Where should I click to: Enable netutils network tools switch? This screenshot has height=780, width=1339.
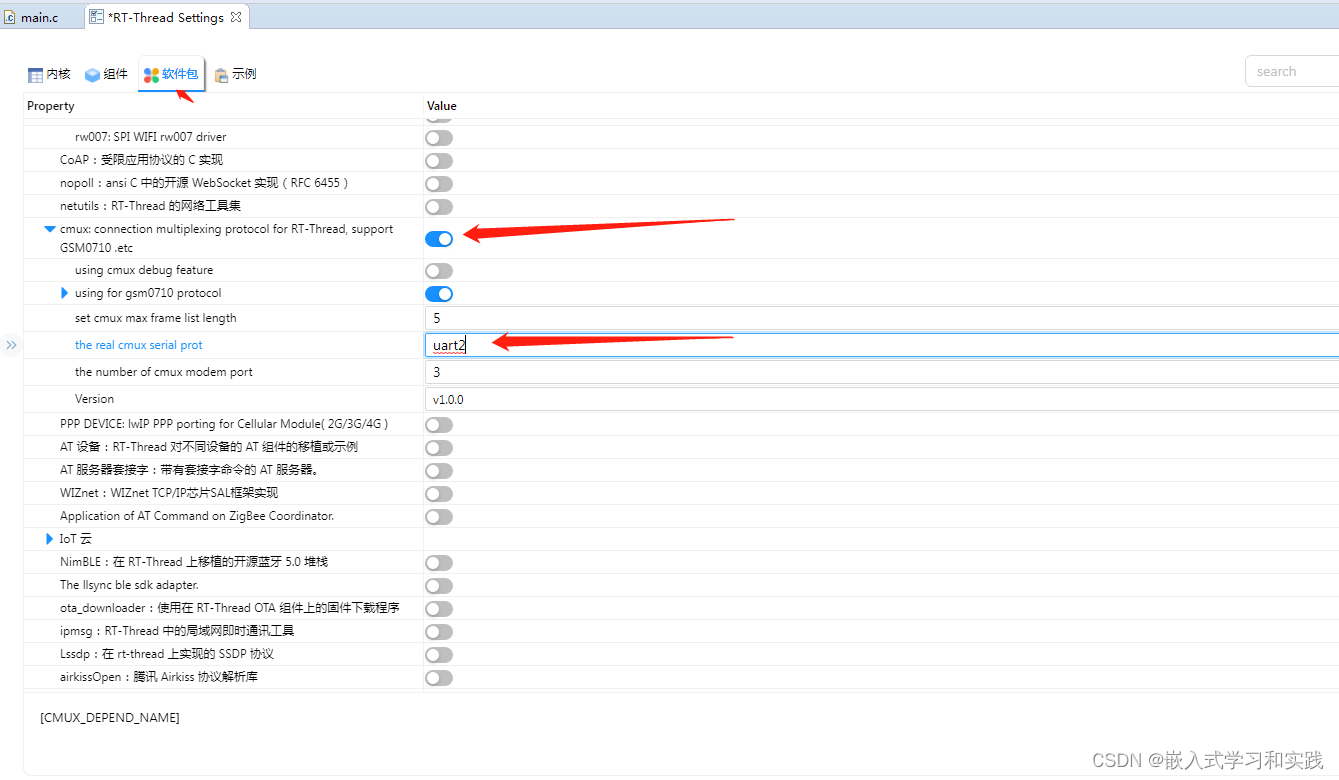439,207
